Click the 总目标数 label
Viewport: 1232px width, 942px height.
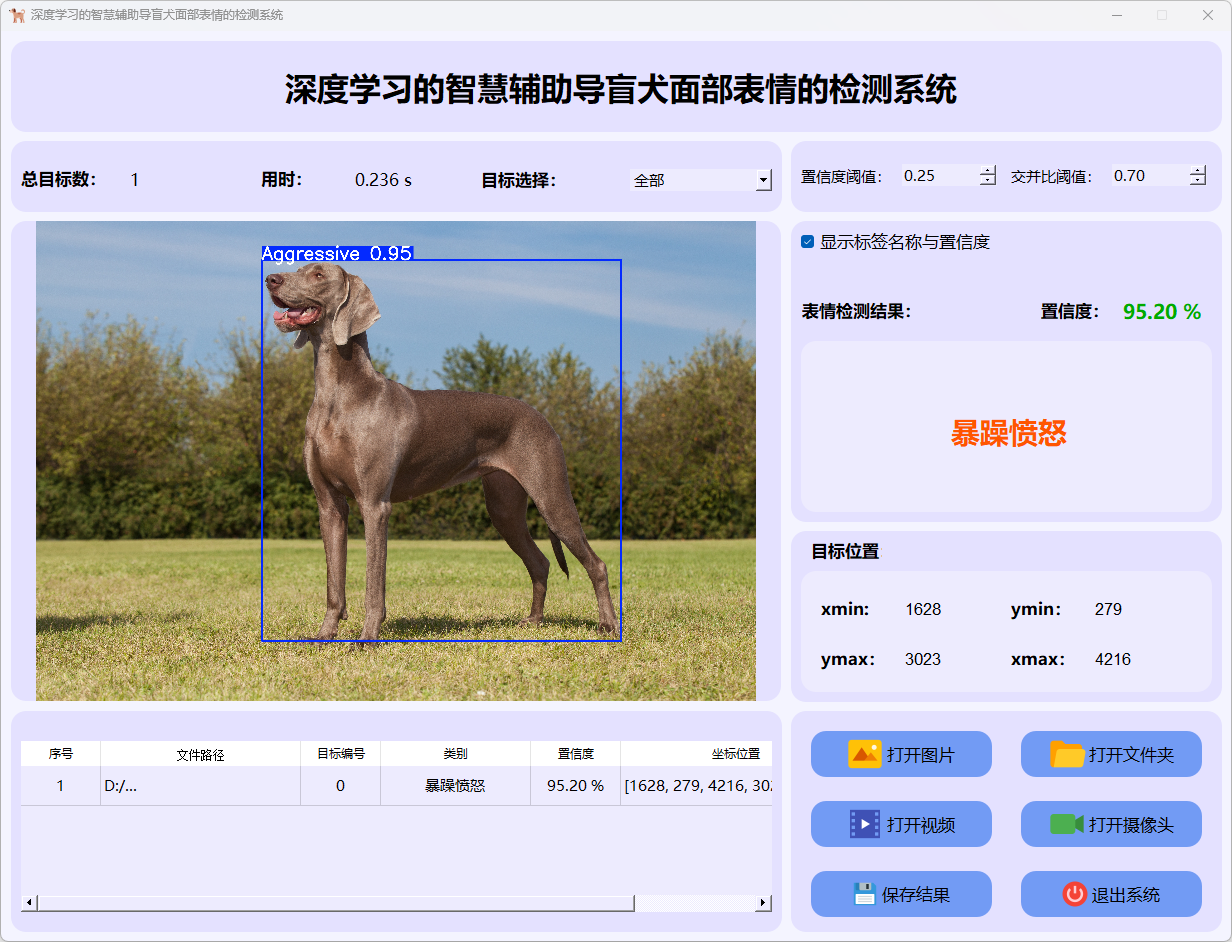tap(59, 180)
